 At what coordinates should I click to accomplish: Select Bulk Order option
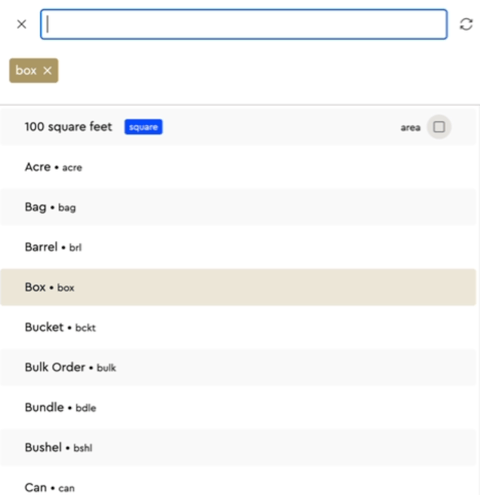point(238,367)
